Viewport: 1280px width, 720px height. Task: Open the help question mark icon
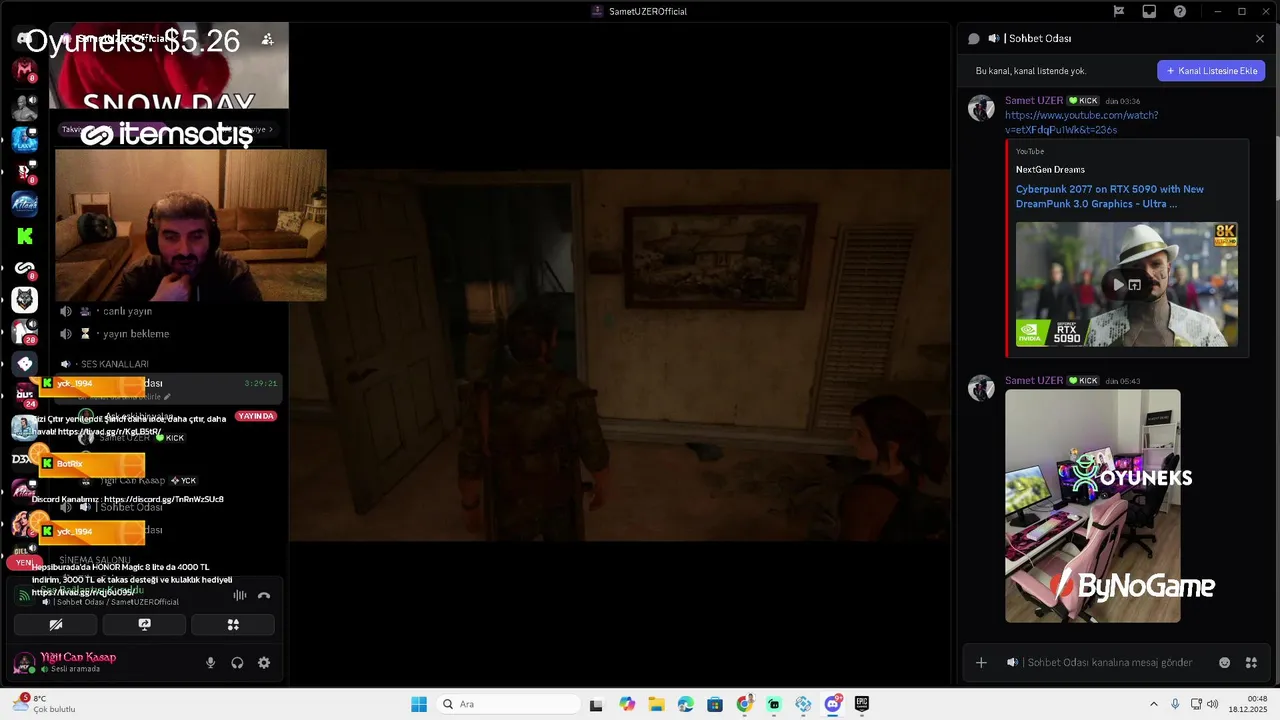click(1180, 11)
